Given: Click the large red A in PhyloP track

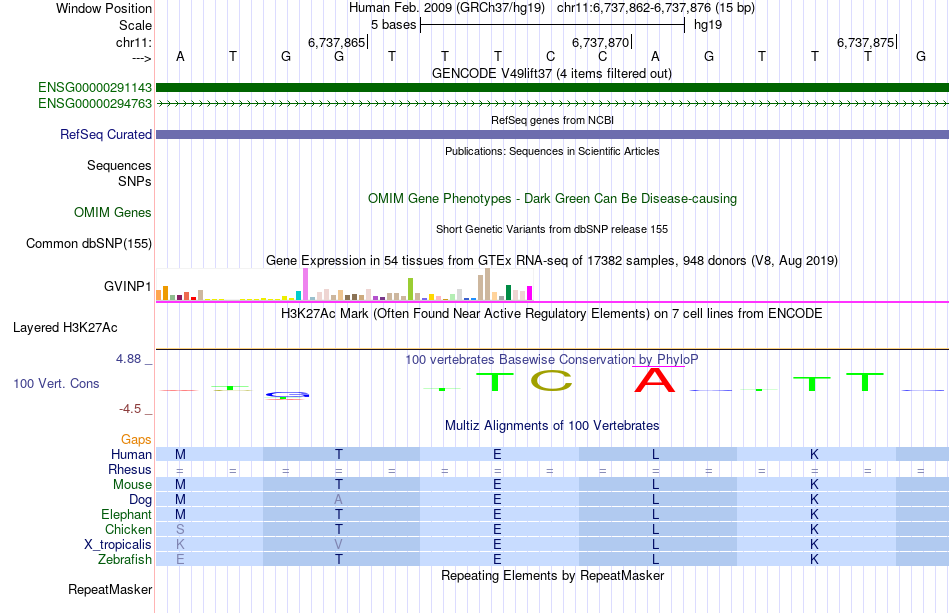Looking at the screenshot, I should pos(654,380).
